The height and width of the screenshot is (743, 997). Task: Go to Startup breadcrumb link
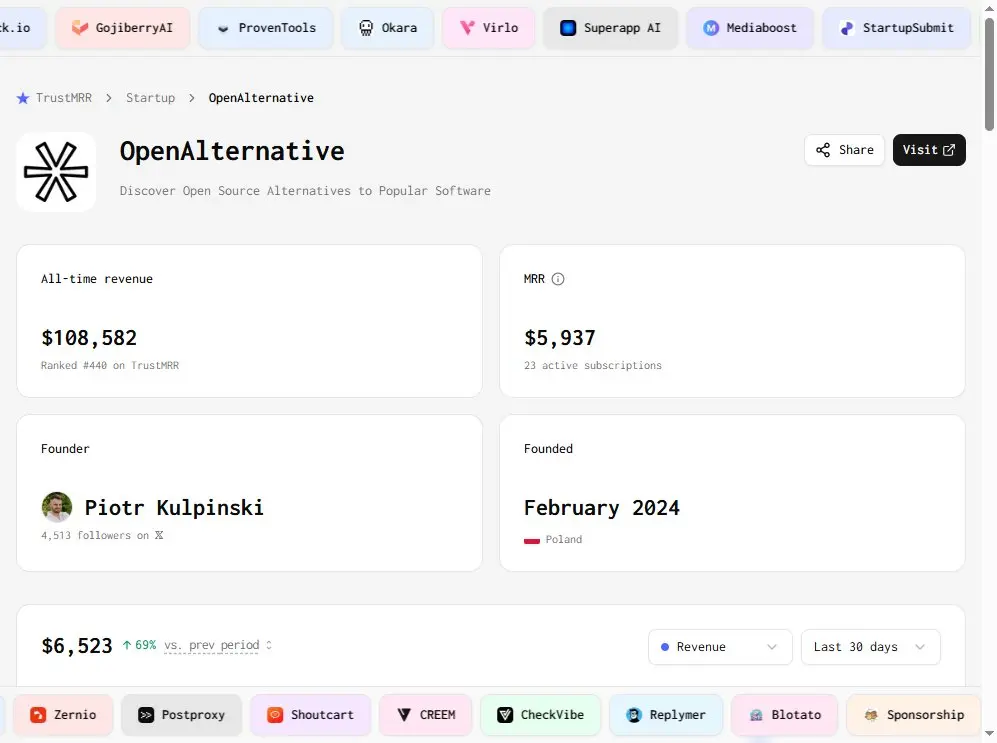pyautogui.click(x=150, y=98)
